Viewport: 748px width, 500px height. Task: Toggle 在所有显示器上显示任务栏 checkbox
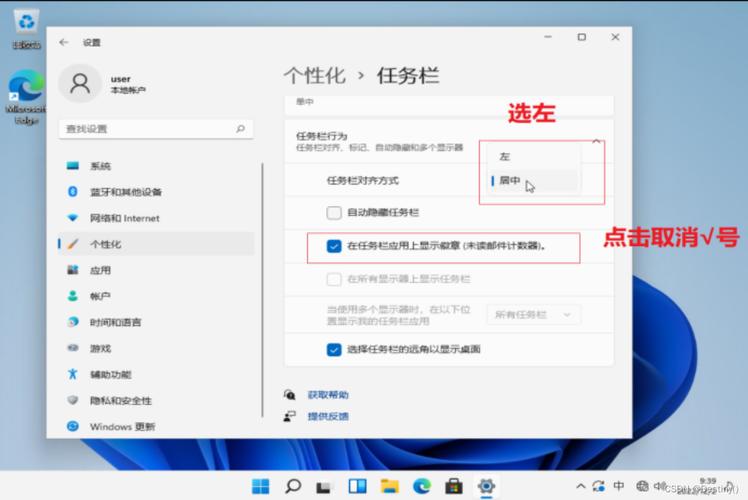coord(334,279)
